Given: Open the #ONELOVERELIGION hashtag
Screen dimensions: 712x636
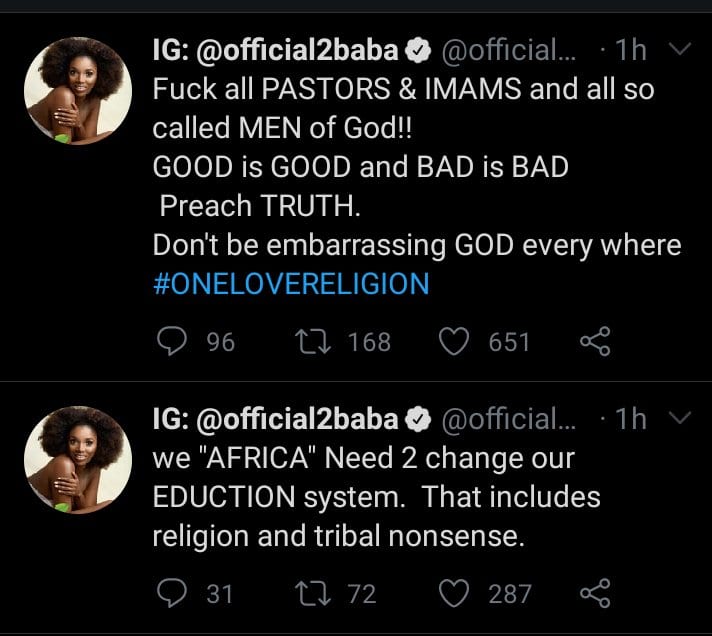Looking at the screenshot, I should point(291,284).
